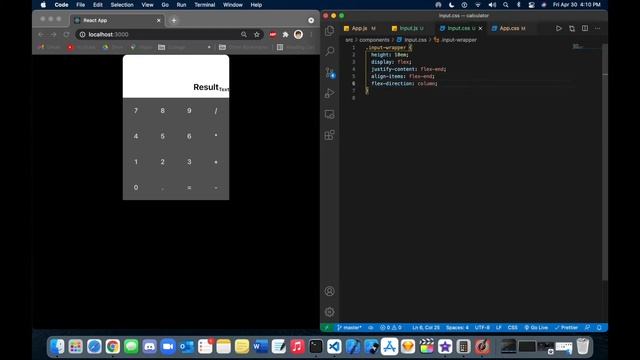Click the 5 button on the calculator

pos(162,136)
